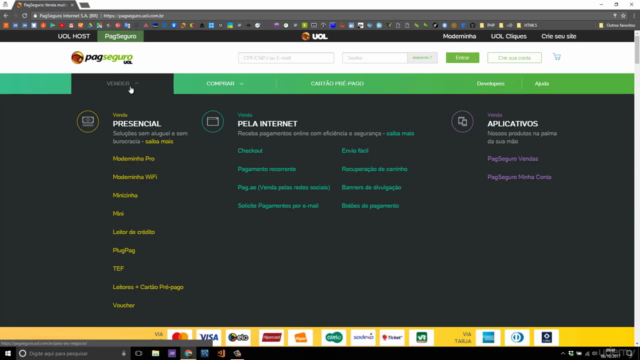
Task: Open the Botões de pagamento link
Action: [x=370, y=206]
